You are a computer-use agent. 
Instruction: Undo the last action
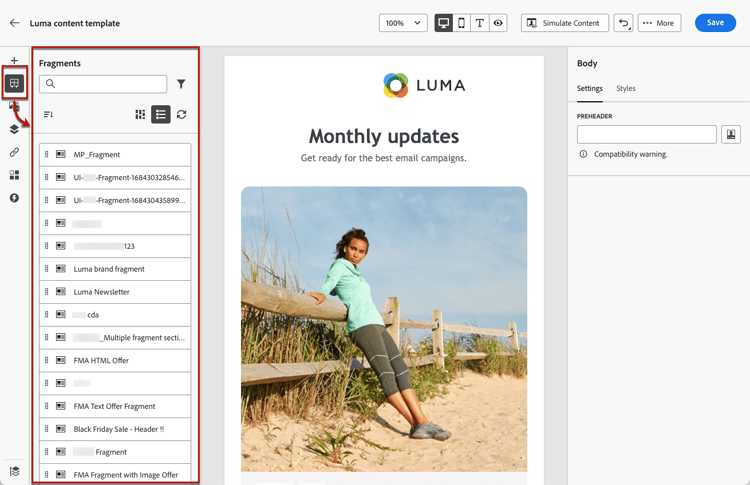(623, 23)
